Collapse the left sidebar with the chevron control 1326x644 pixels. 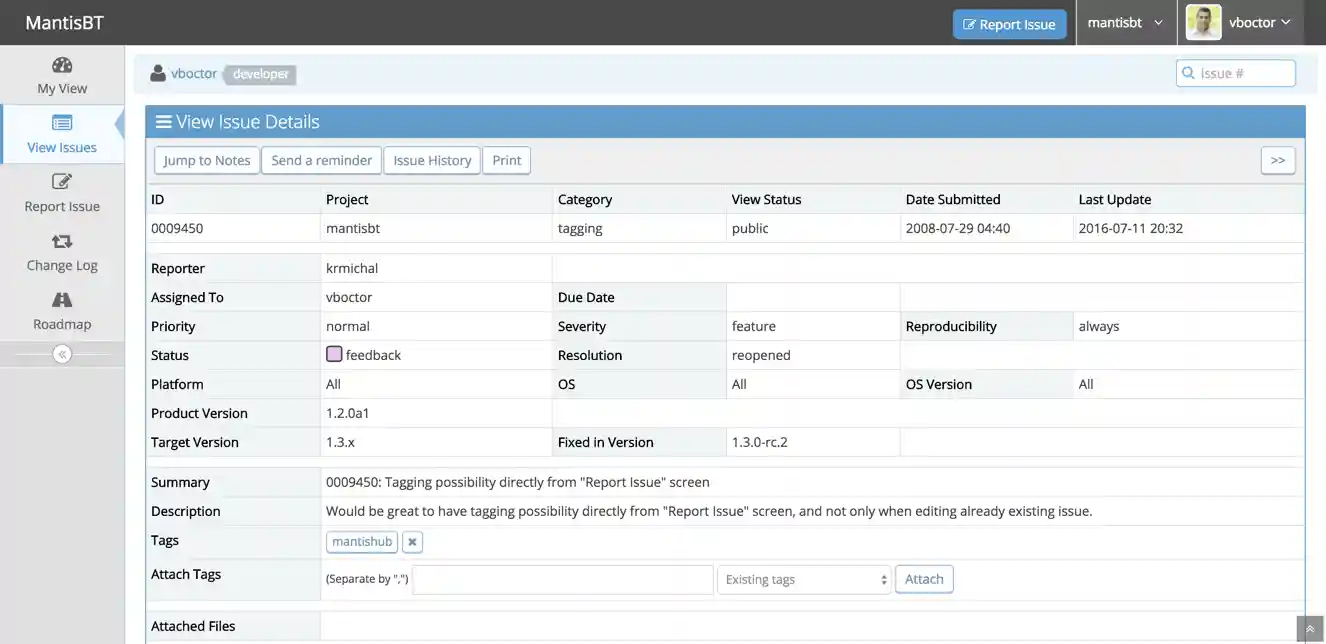[62, 353]
